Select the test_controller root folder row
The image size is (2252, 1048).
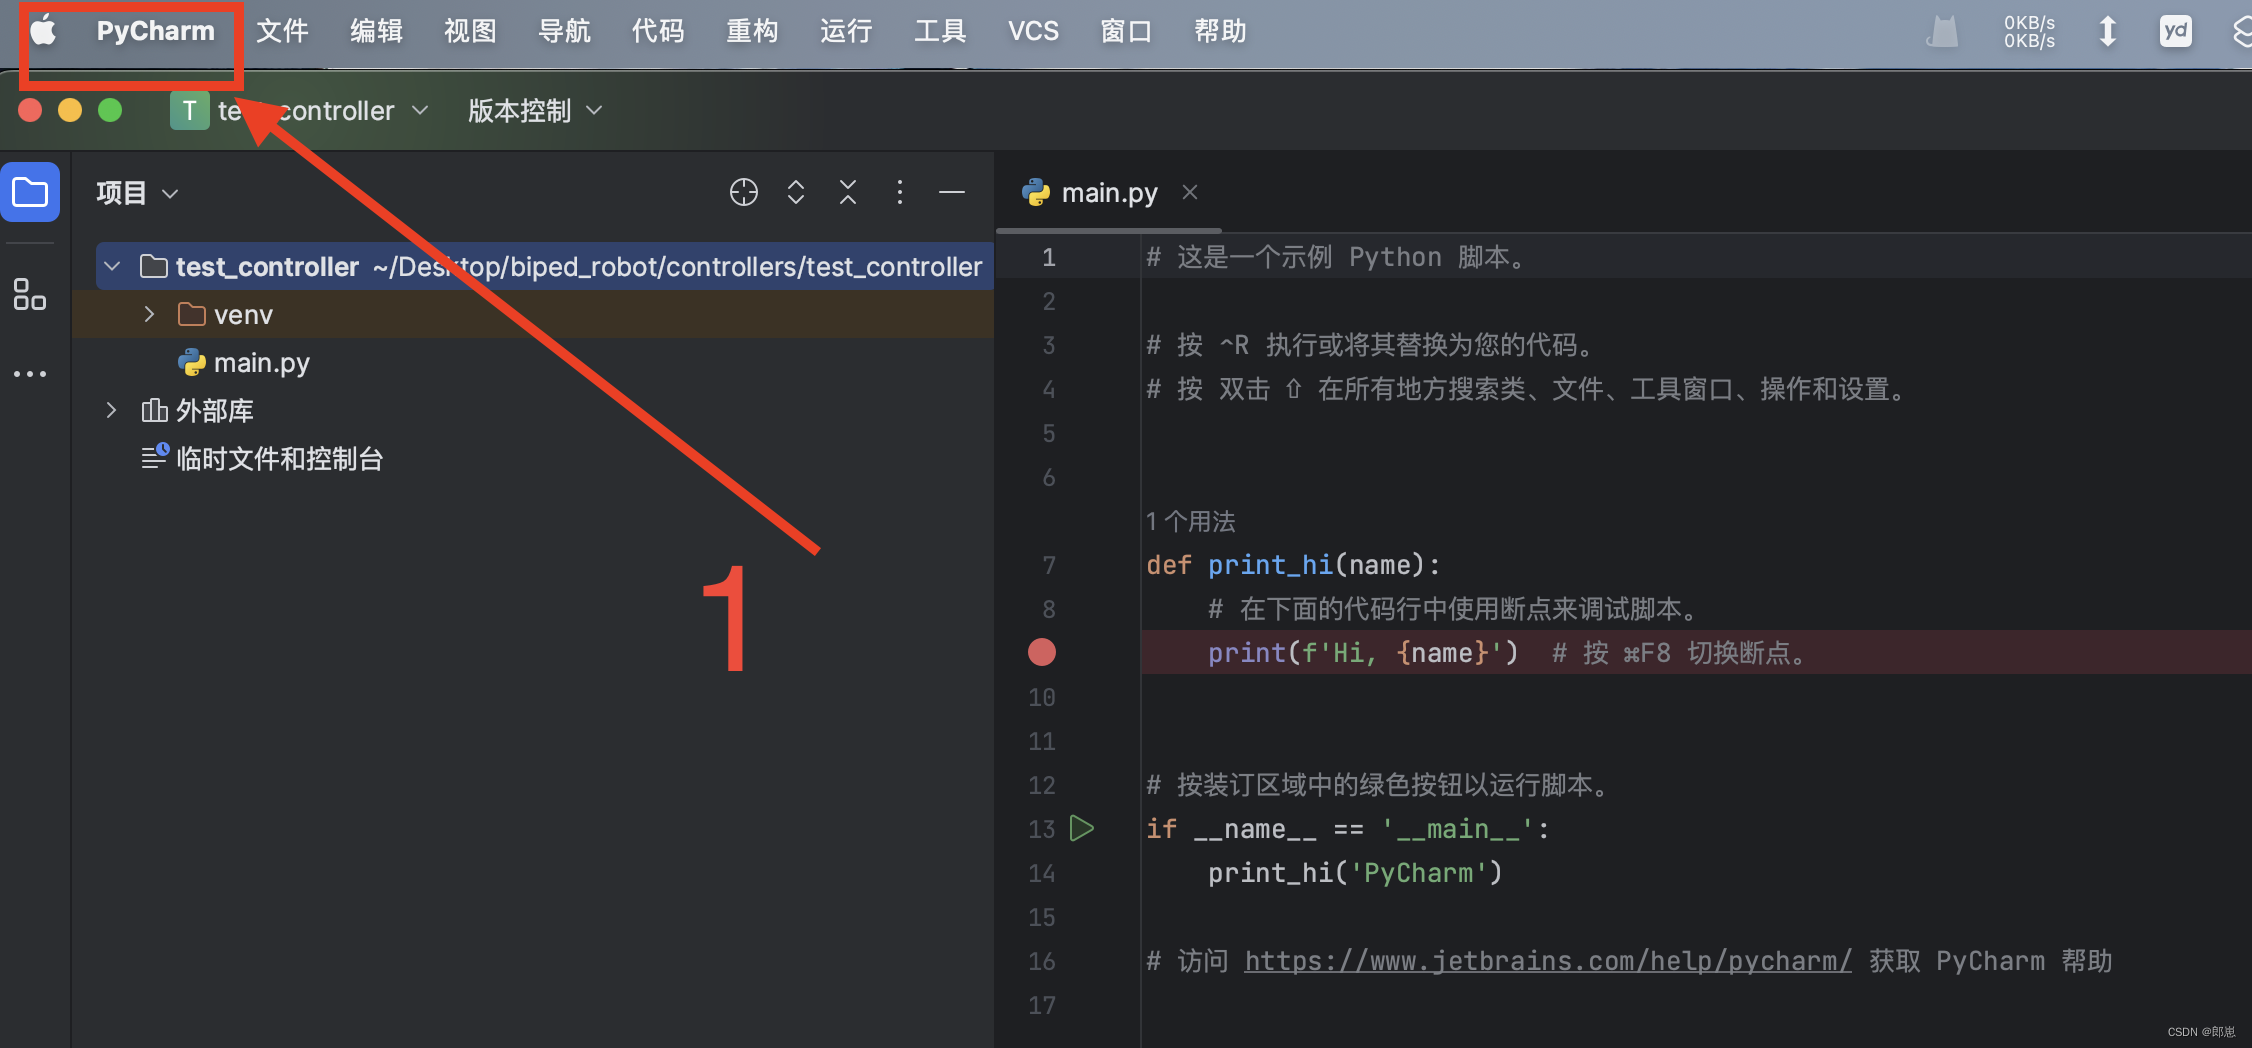(545, 266)
